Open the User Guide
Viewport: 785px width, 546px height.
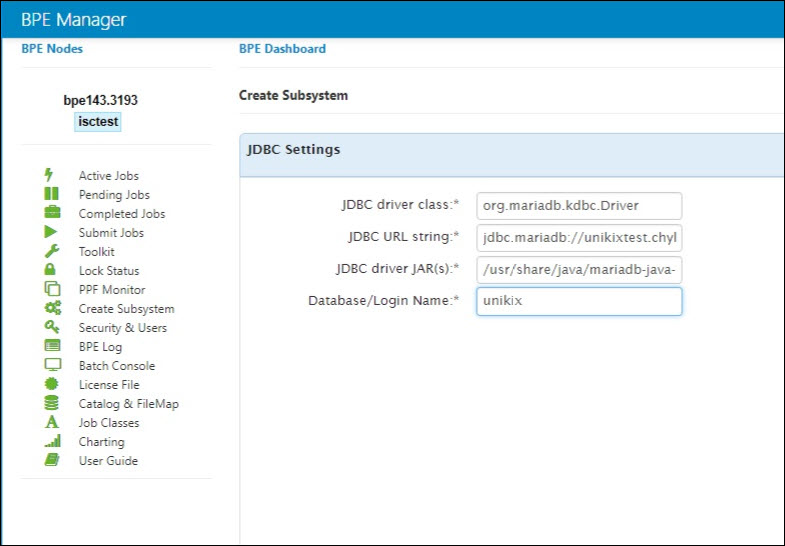(108, 461)
